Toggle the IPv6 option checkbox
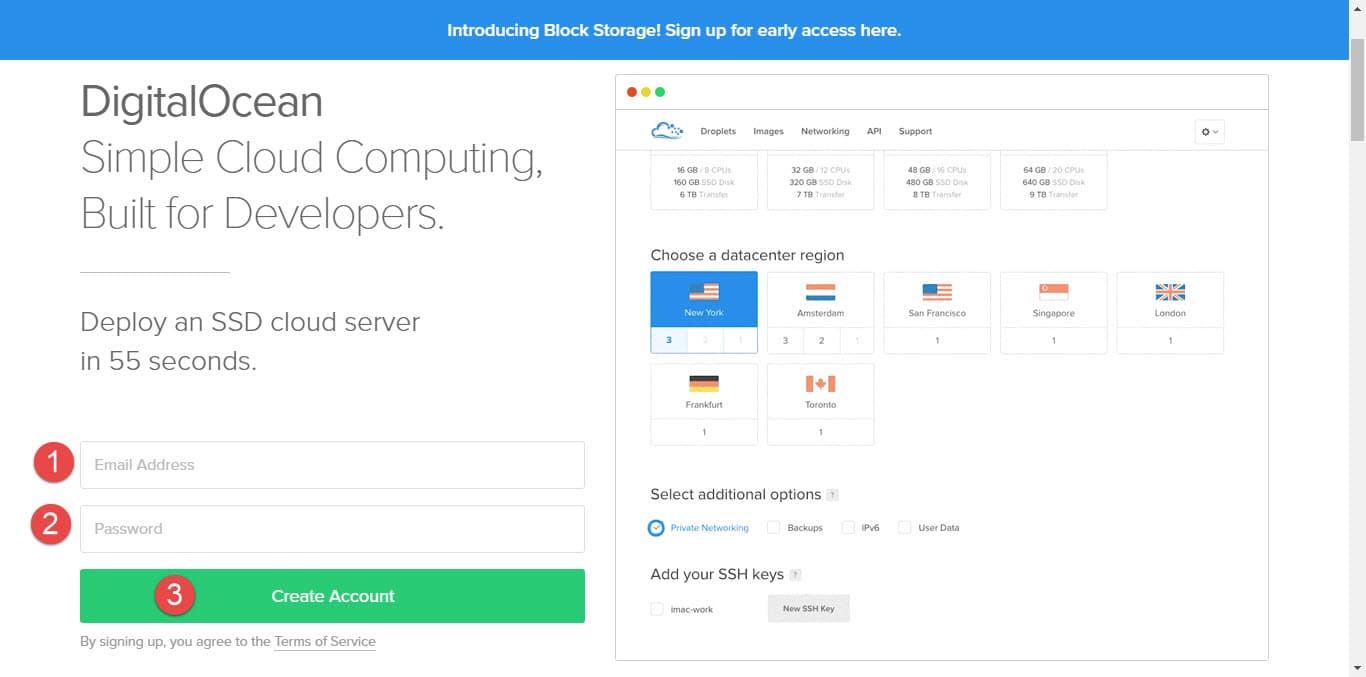 848,527
